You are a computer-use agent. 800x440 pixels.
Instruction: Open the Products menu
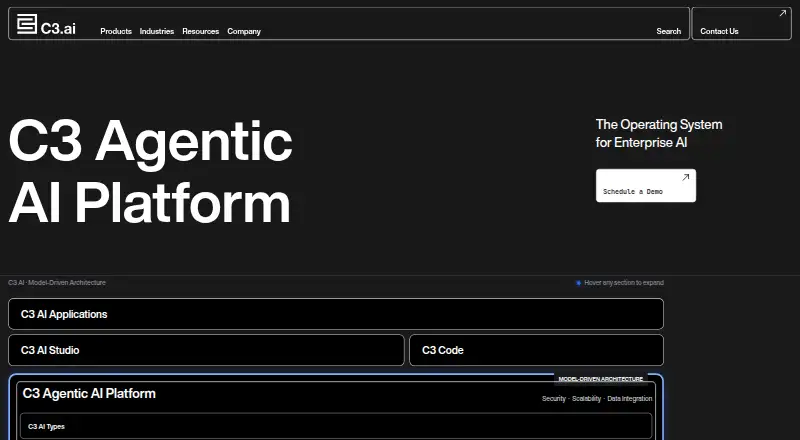[x=116, y=31]
